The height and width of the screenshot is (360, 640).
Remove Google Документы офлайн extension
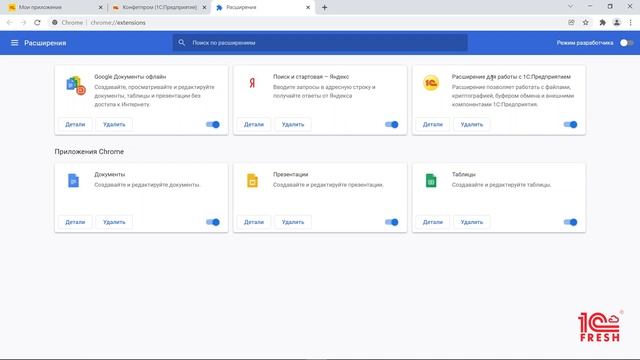click(x=114, y=124)
